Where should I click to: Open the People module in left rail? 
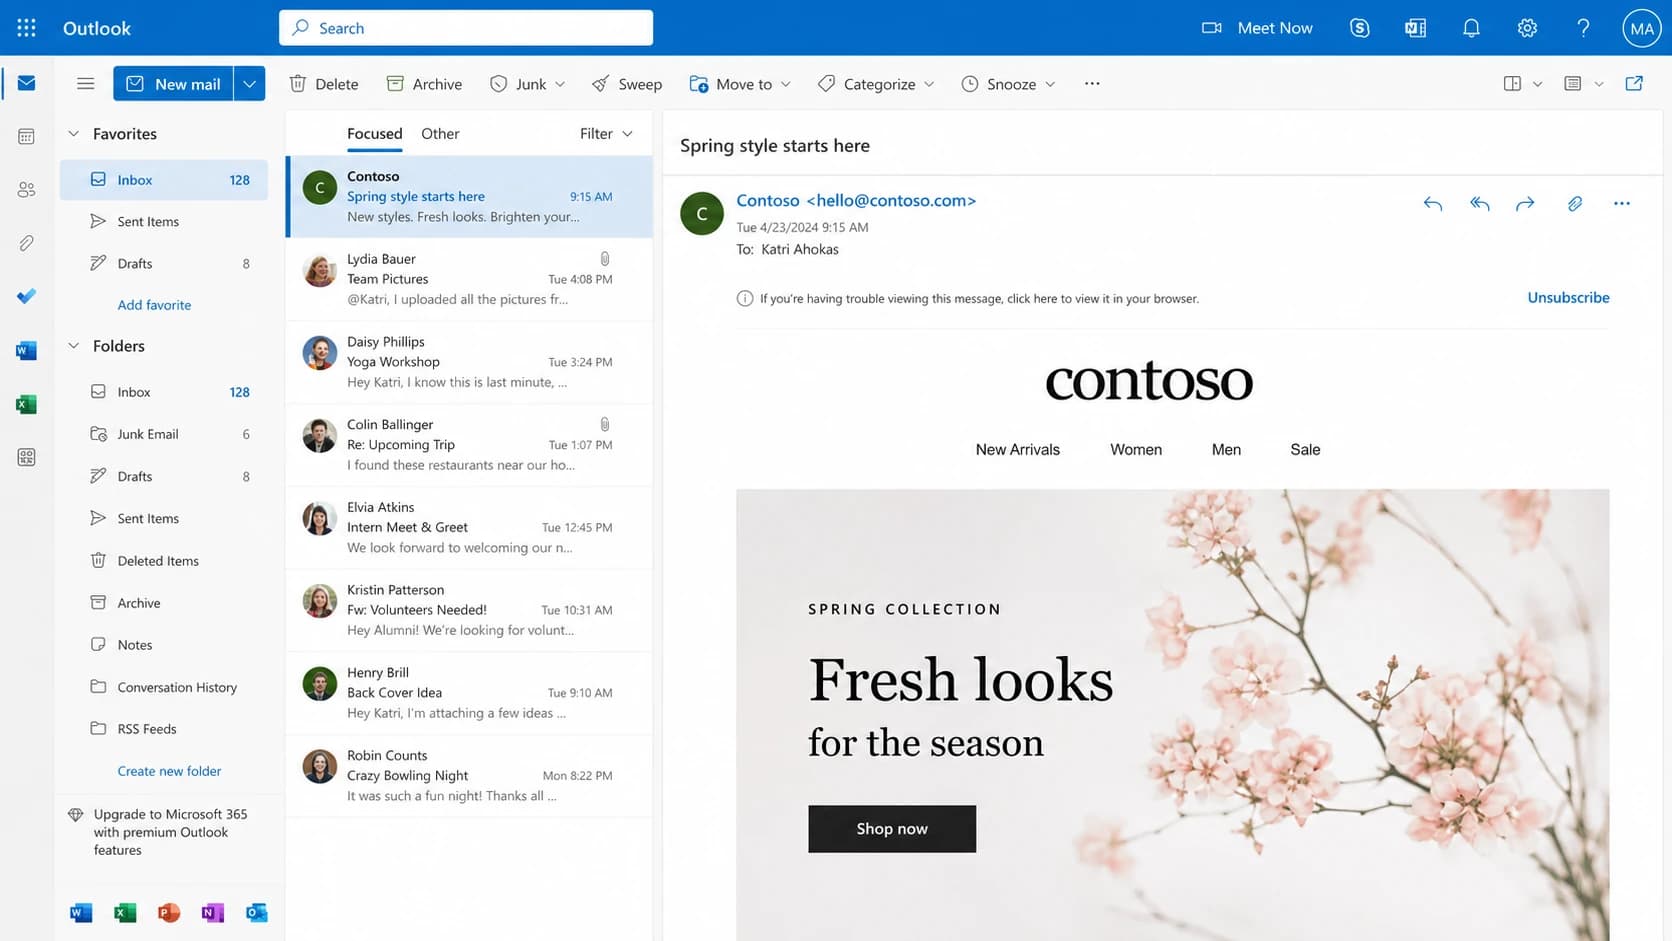[27, 189]
